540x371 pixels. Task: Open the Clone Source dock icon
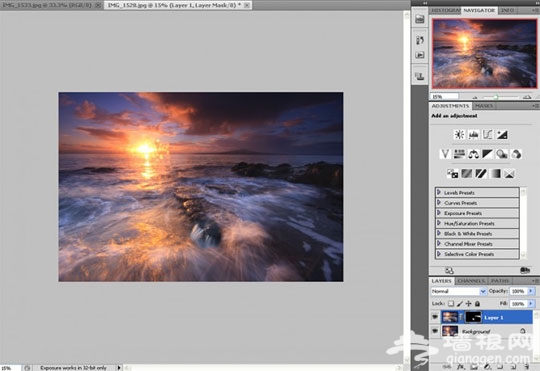tap(419, 76)
